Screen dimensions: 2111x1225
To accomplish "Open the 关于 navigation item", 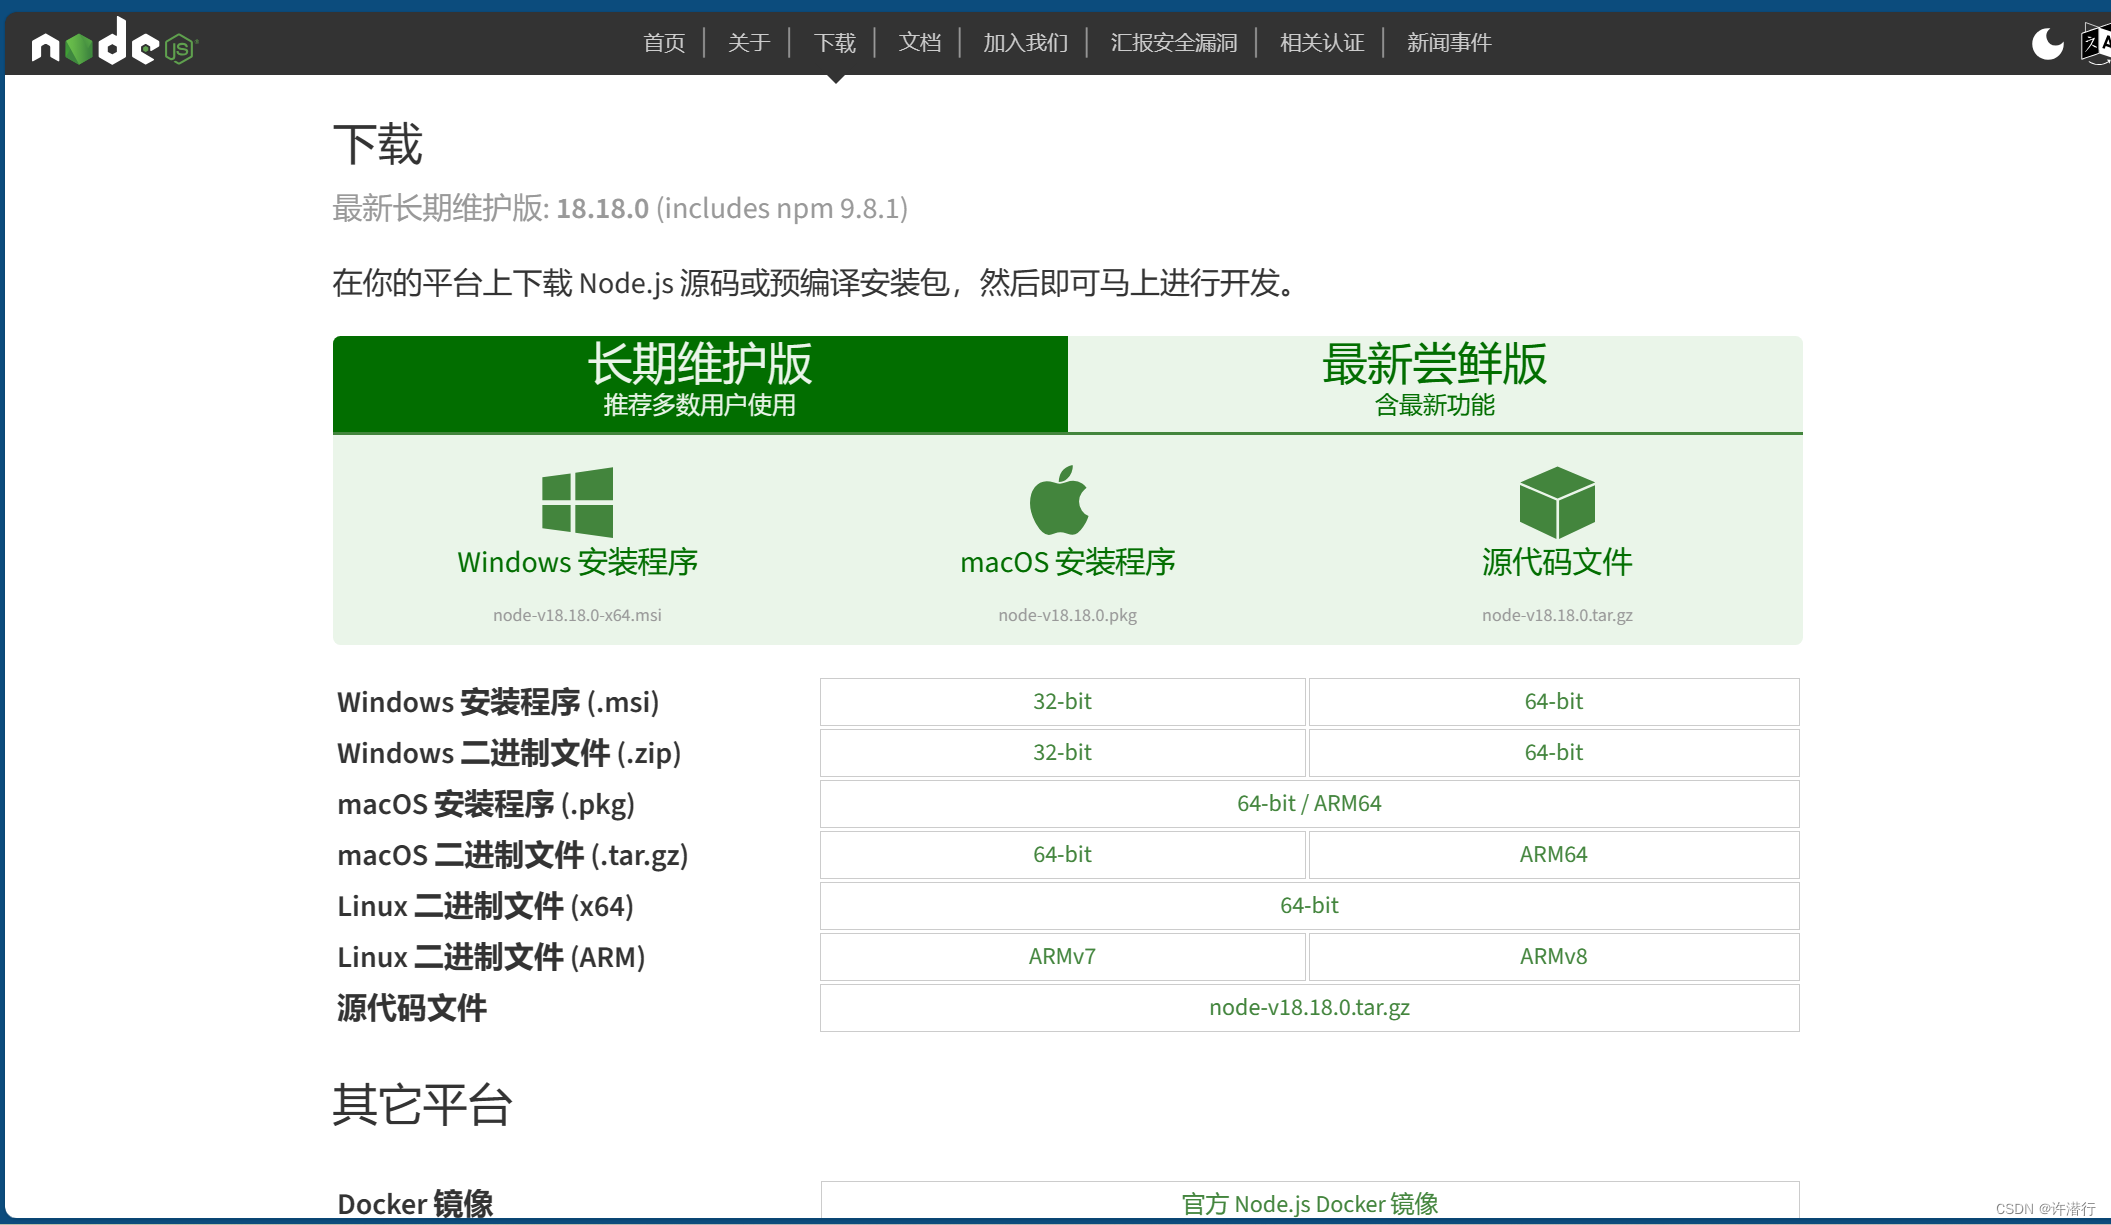I will pos(749,43).
